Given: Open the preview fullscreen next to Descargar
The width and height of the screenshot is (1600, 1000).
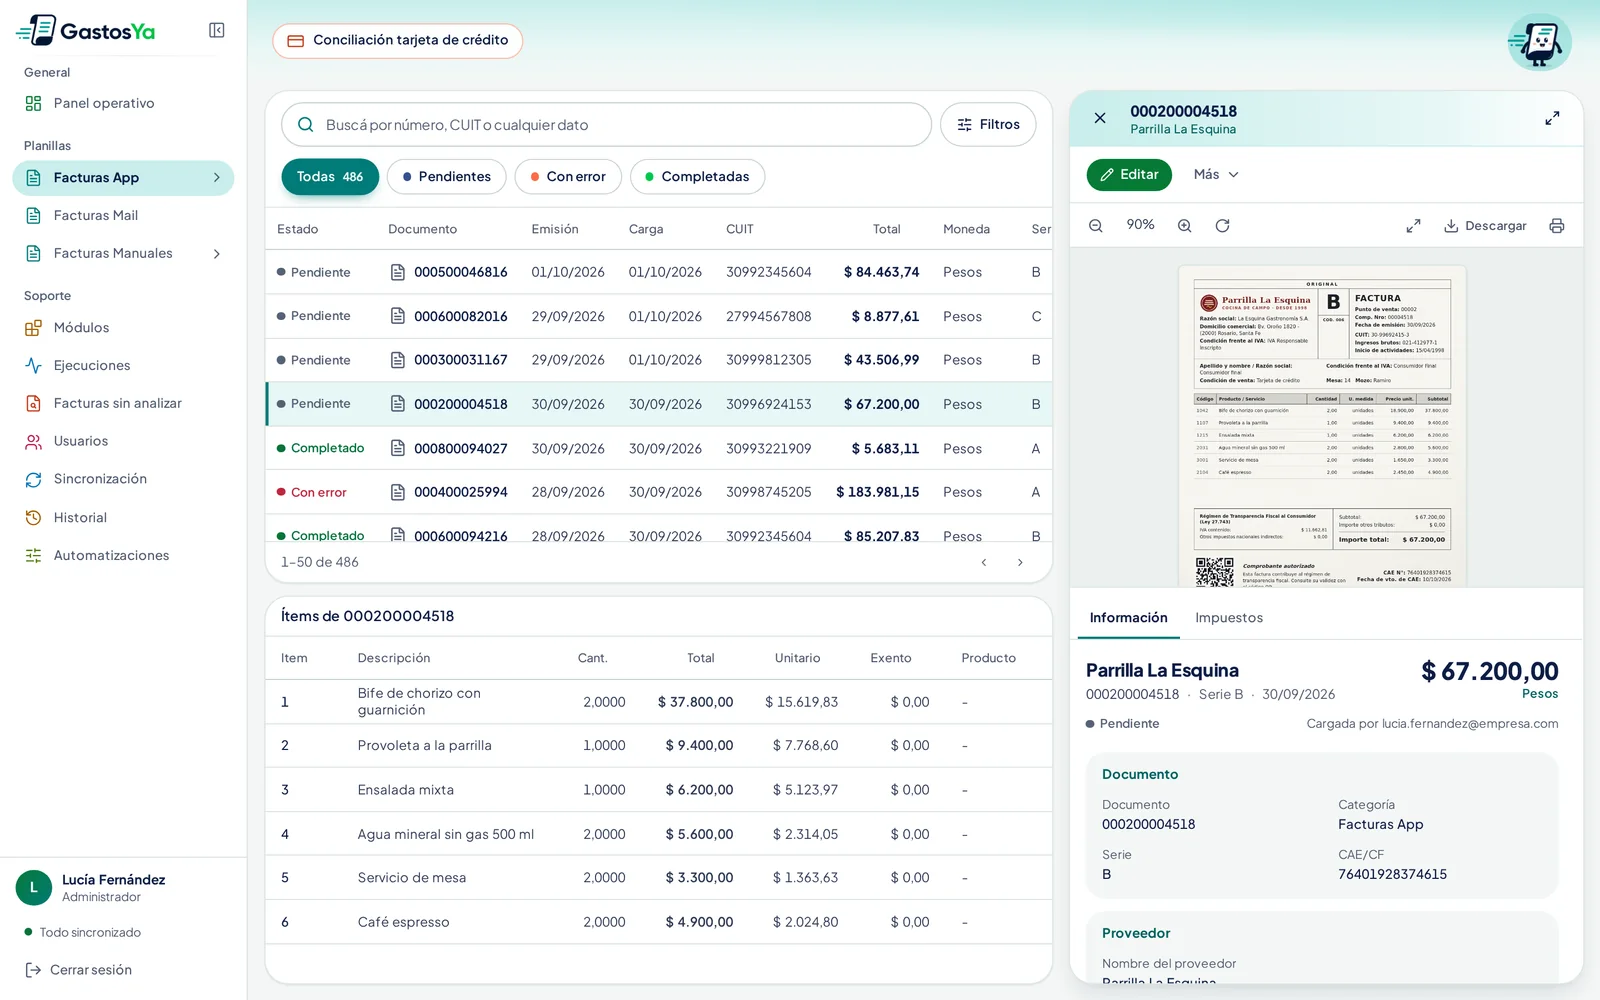Looking at the screenshot, I should [x=1413, y=226].
